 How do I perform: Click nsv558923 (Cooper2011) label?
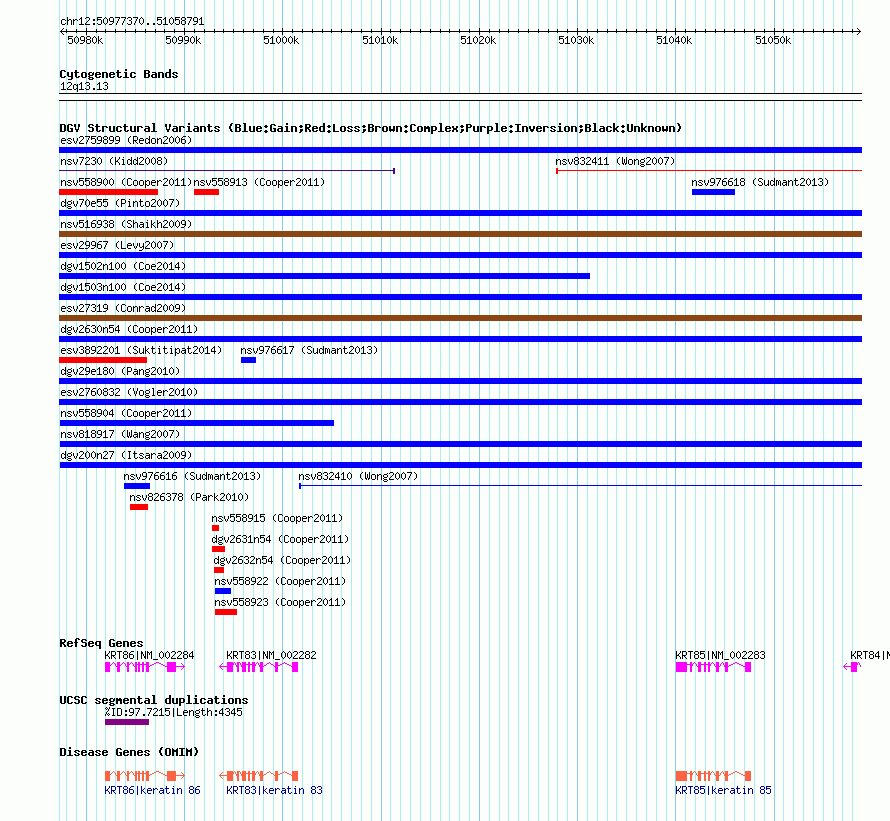click(280, 602)
